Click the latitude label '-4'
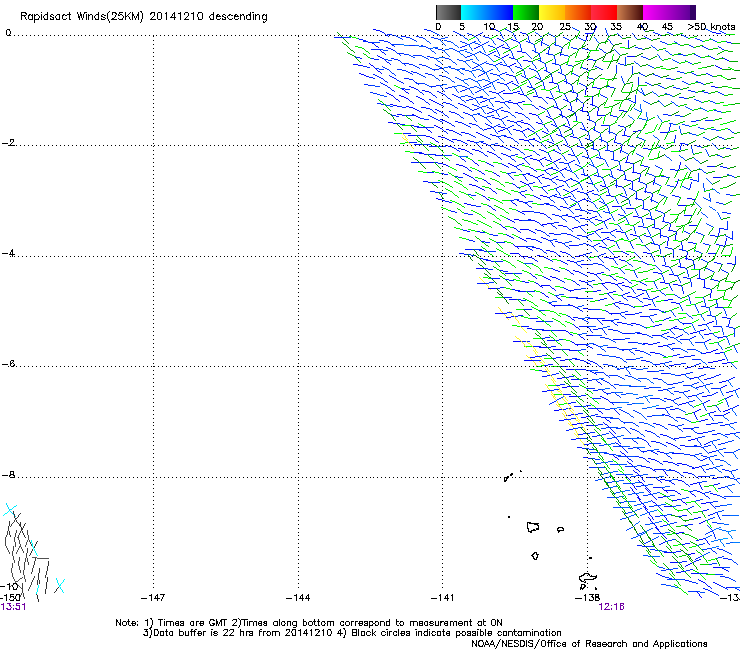This screenshot has height=650, width=740. 8,253
